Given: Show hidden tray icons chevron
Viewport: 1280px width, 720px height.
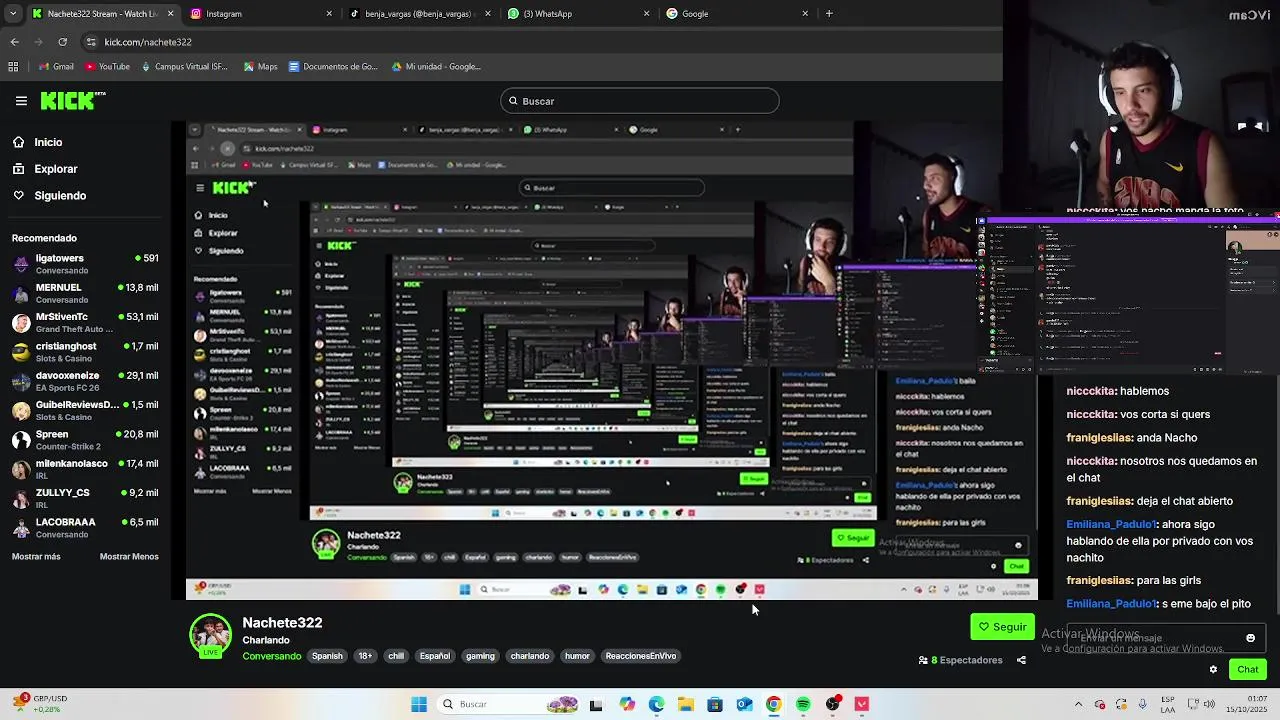Looking at the screenshot, I should point(1078,705).
